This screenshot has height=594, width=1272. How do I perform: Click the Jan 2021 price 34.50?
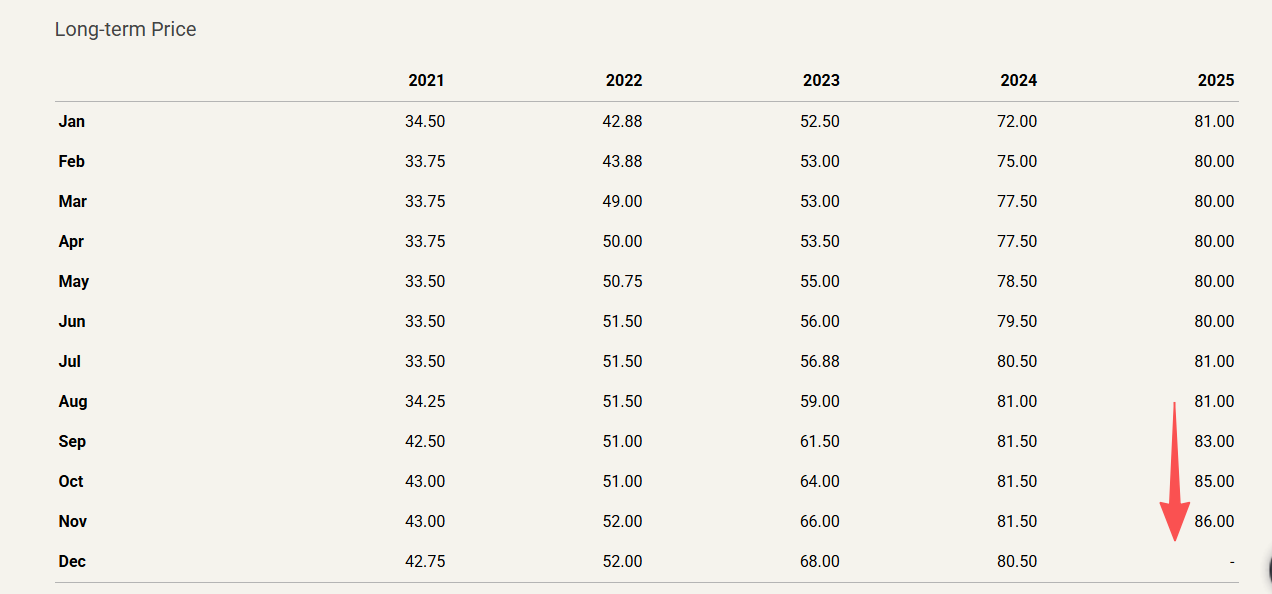point(425,122)
